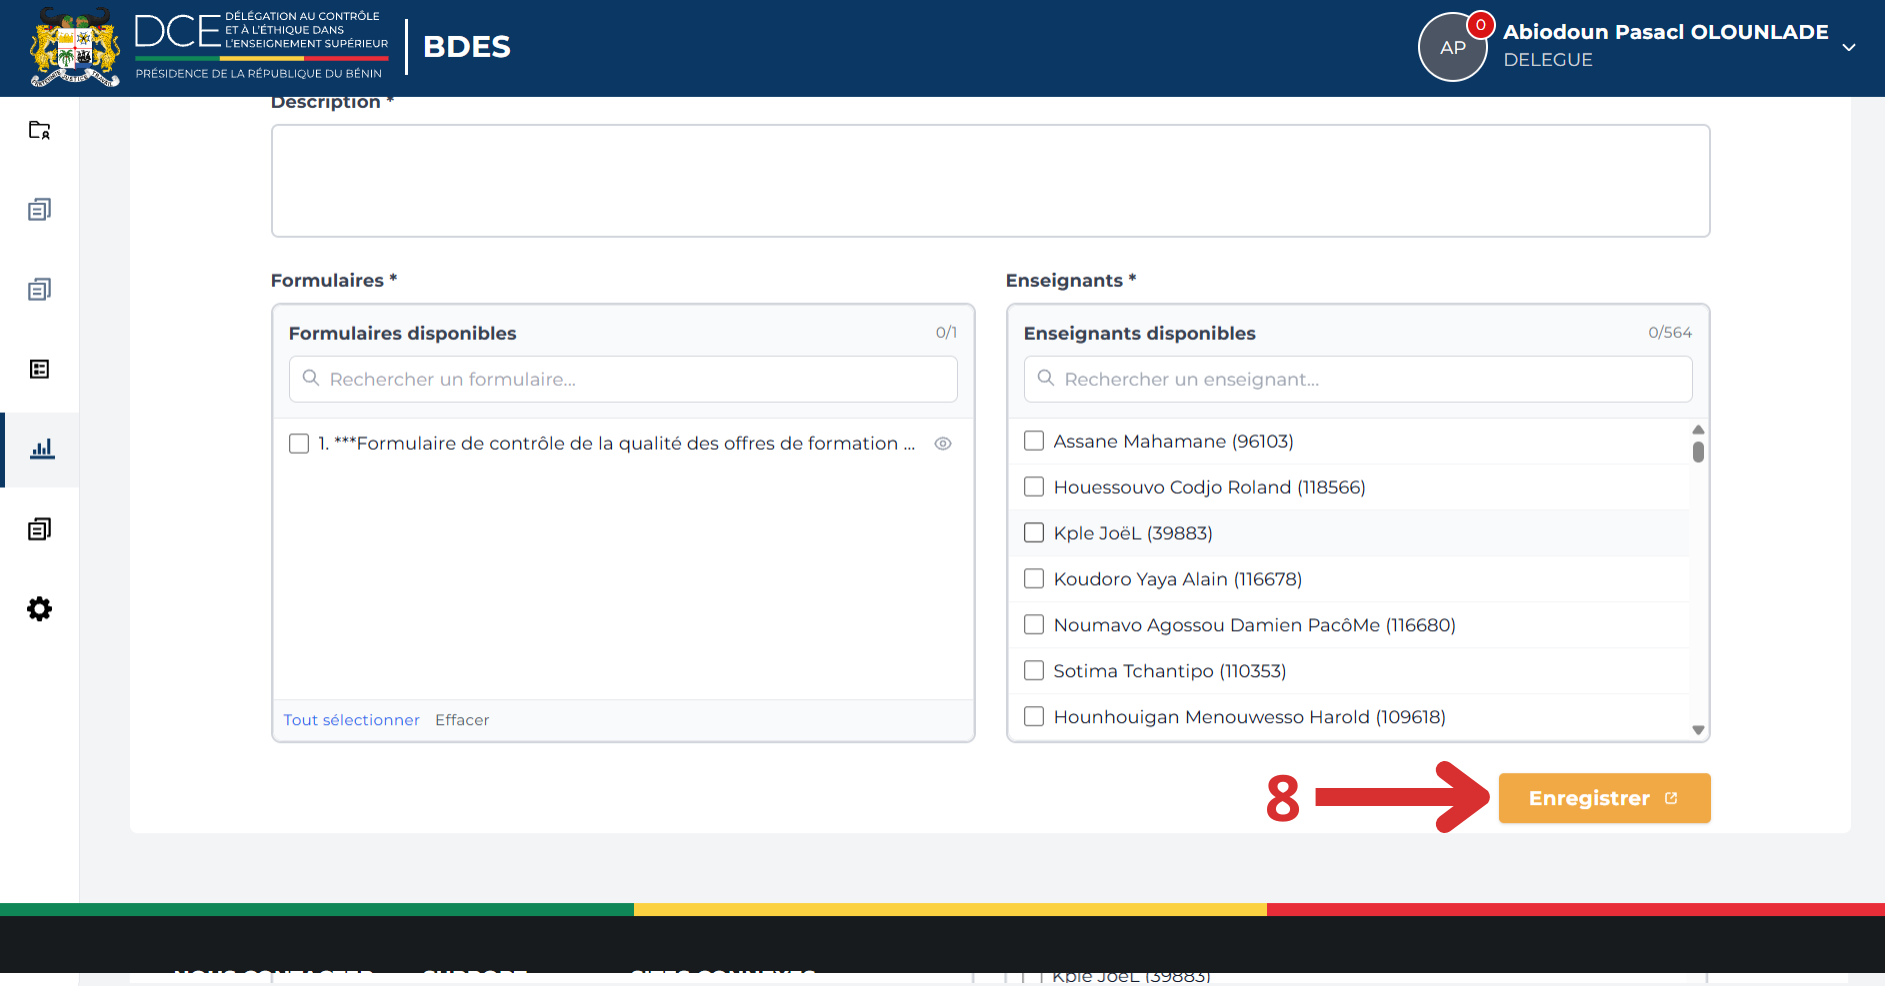This screenshot has width=1885, height=986.
Task: Click the Effacer link
Action: click(462, 720)
